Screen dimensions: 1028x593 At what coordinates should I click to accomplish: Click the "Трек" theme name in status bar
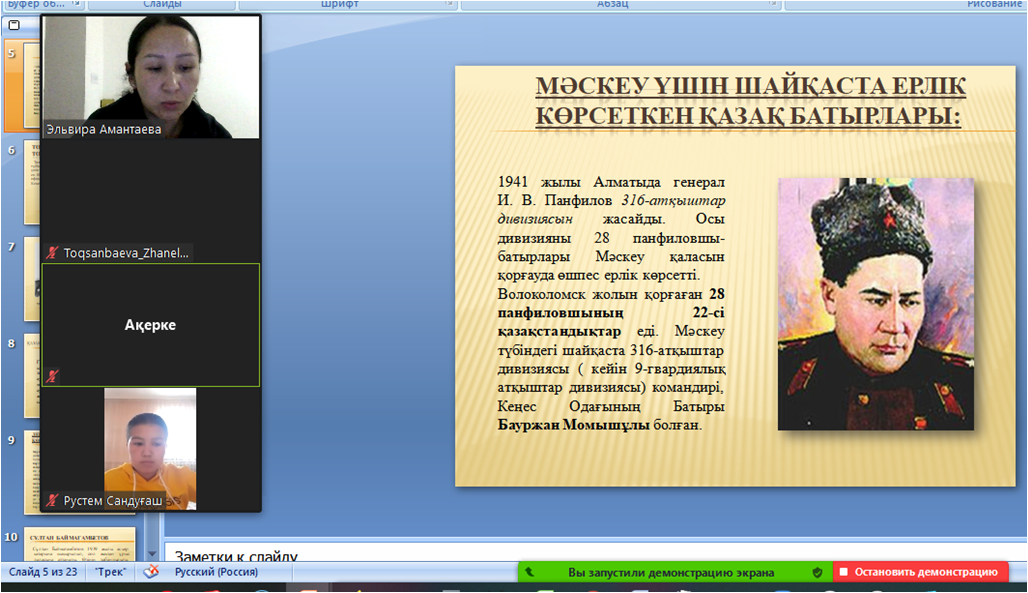110,572
